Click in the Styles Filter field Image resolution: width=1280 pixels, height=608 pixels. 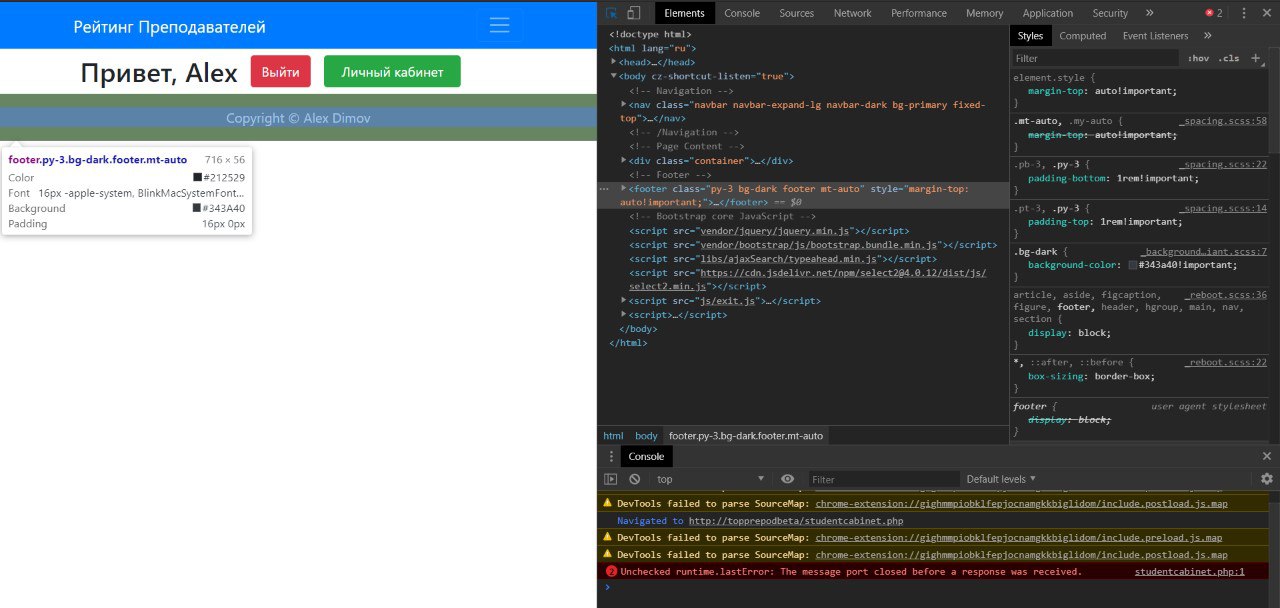tap(1095, 58)
